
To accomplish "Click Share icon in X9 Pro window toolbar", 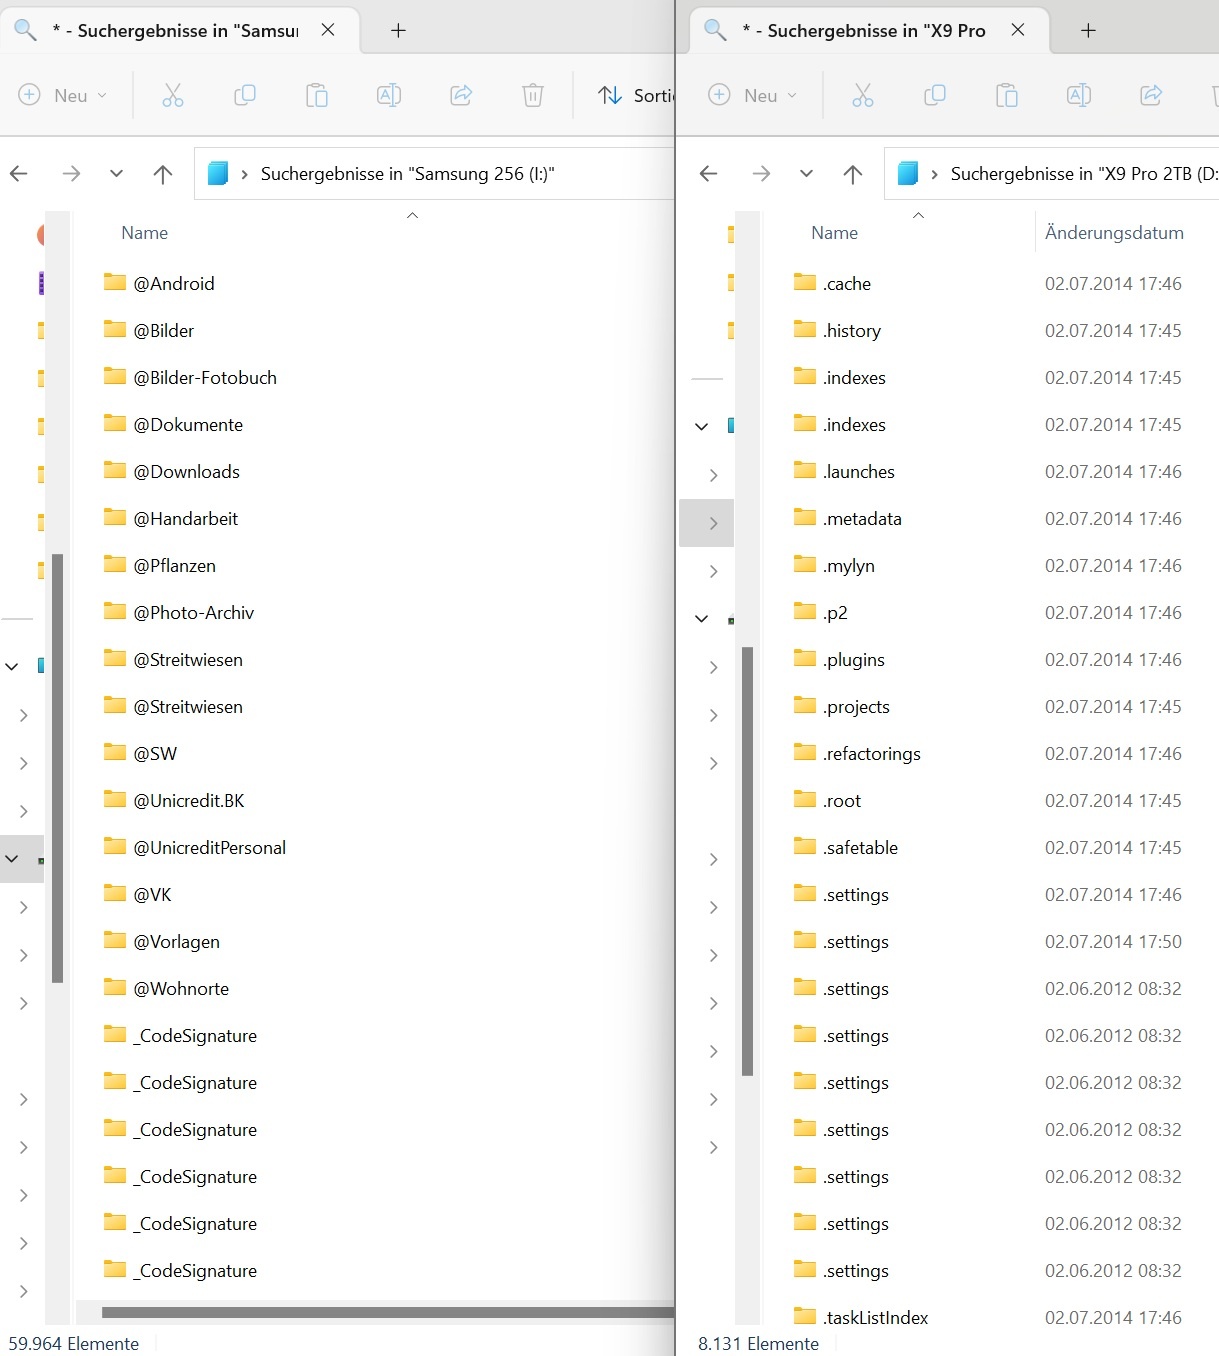I will pyautogui.click(x=1151, y=95).
